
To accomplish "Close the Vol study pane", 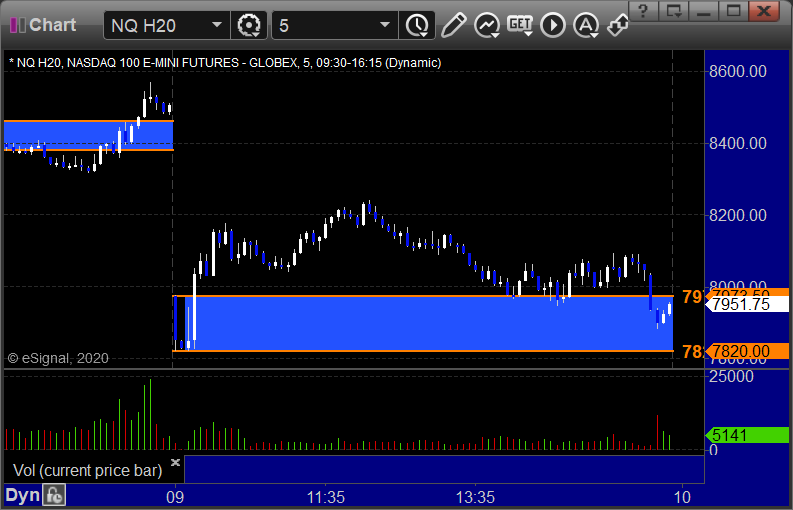I will pyautogui.click(x=175, y=462).
